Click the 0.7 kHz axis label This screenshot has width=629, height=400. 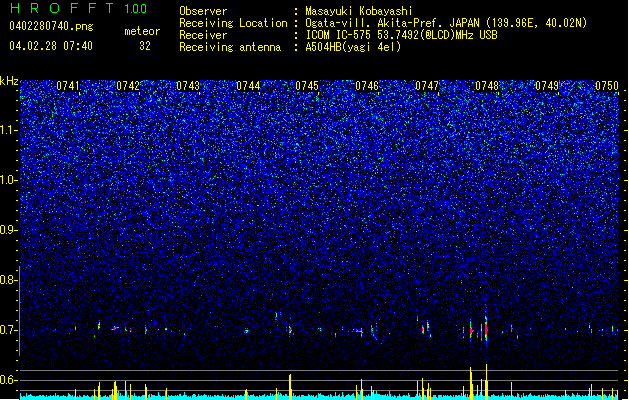[x=8, y=330]
